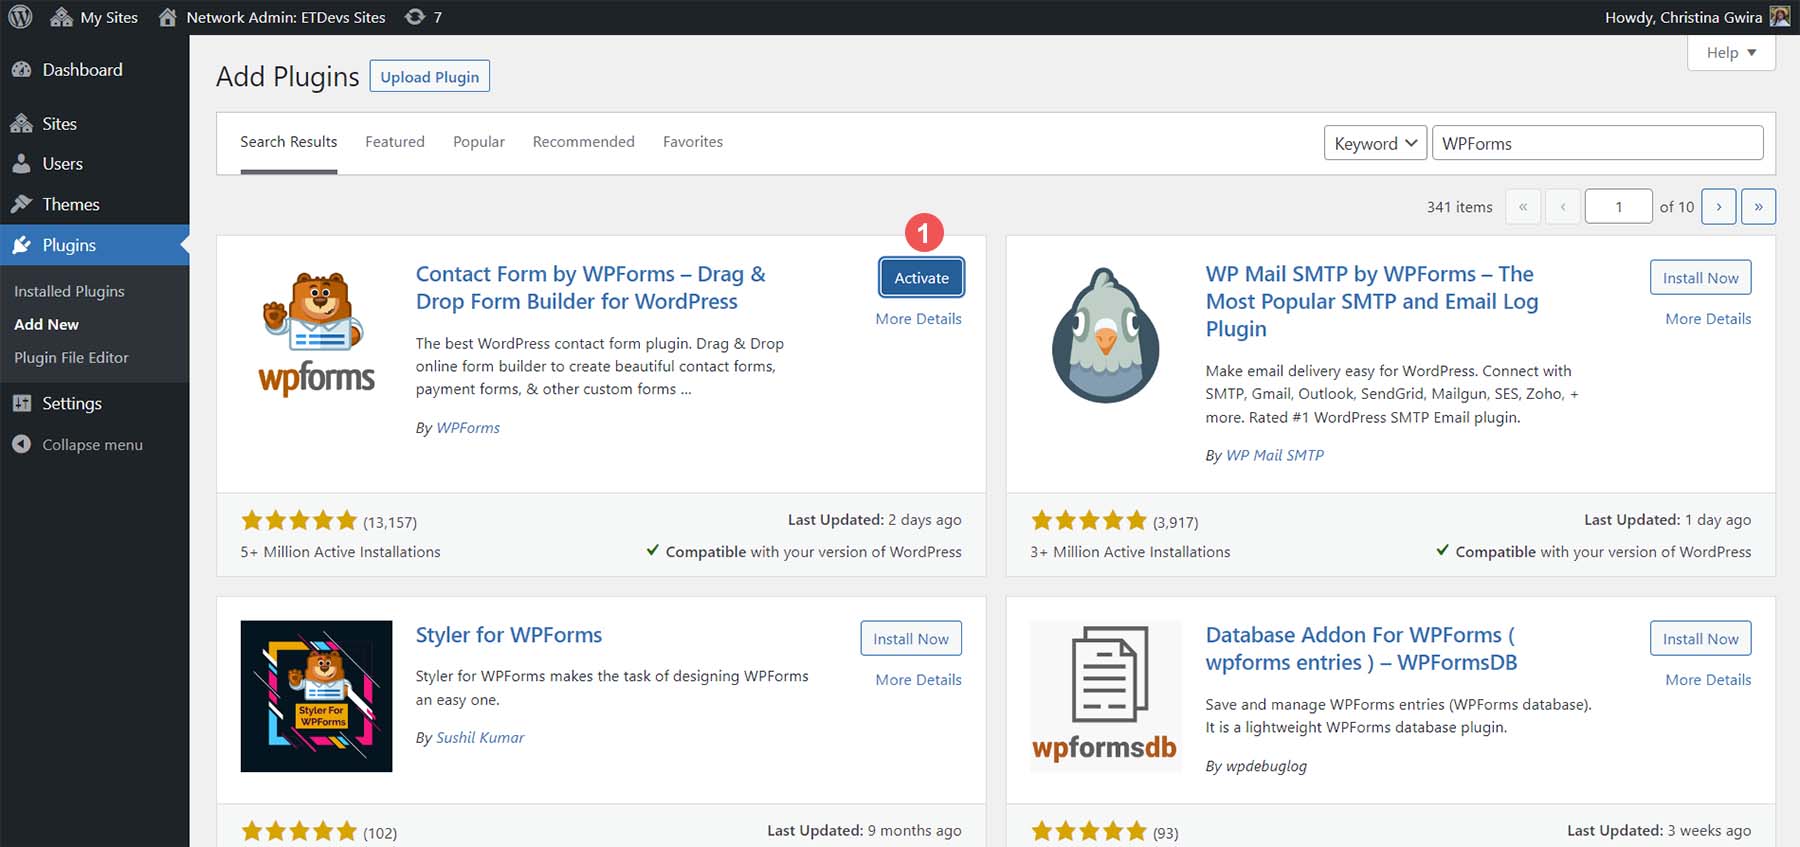Click the Network Admin home icon
The height and width of the screenshot is (847, 1800).
[168, 17]
